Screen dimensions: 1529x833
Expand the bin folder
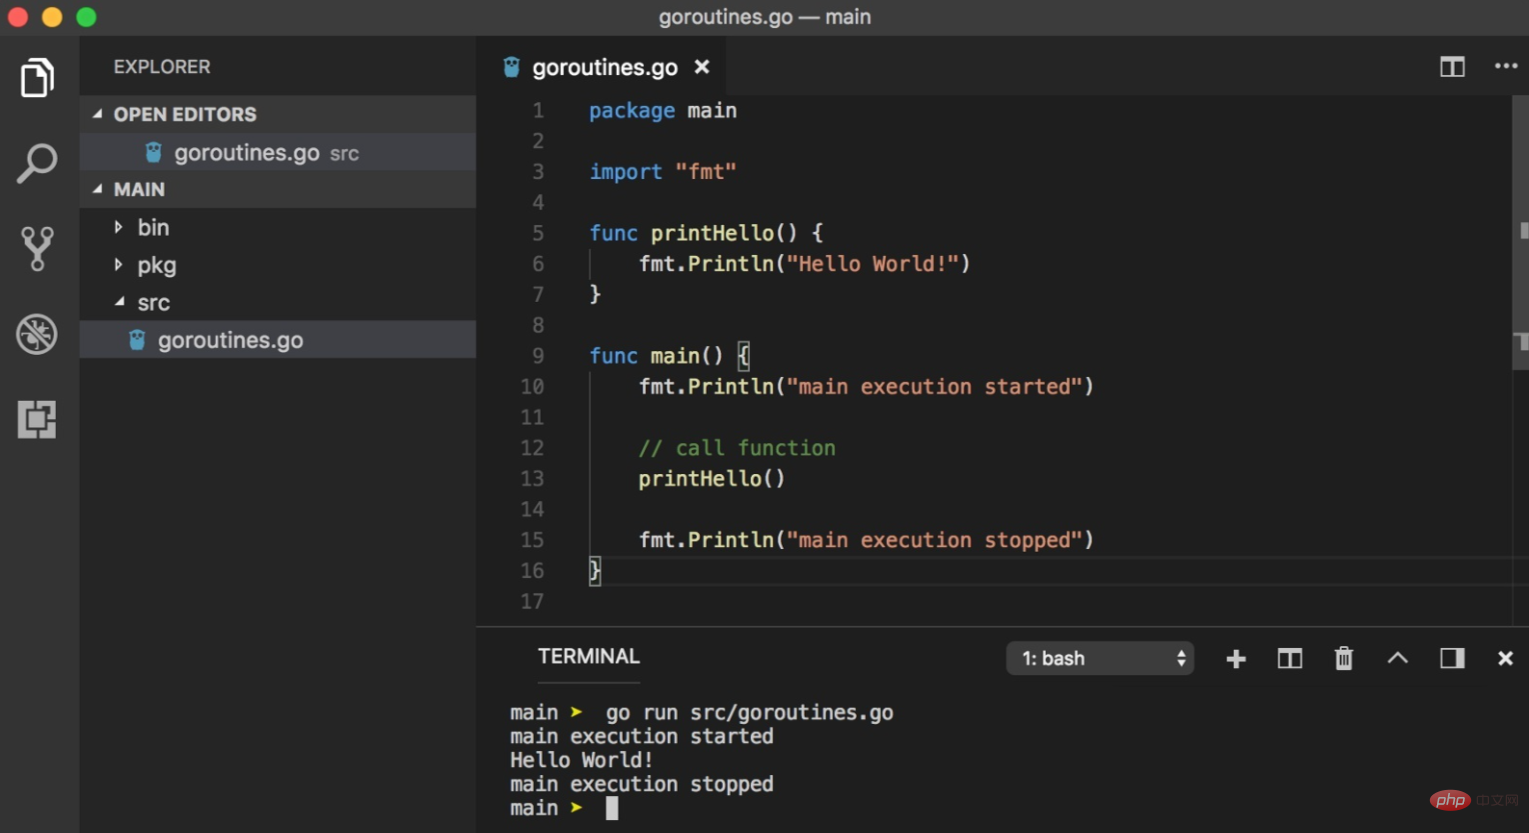click(x=152, y=228)
